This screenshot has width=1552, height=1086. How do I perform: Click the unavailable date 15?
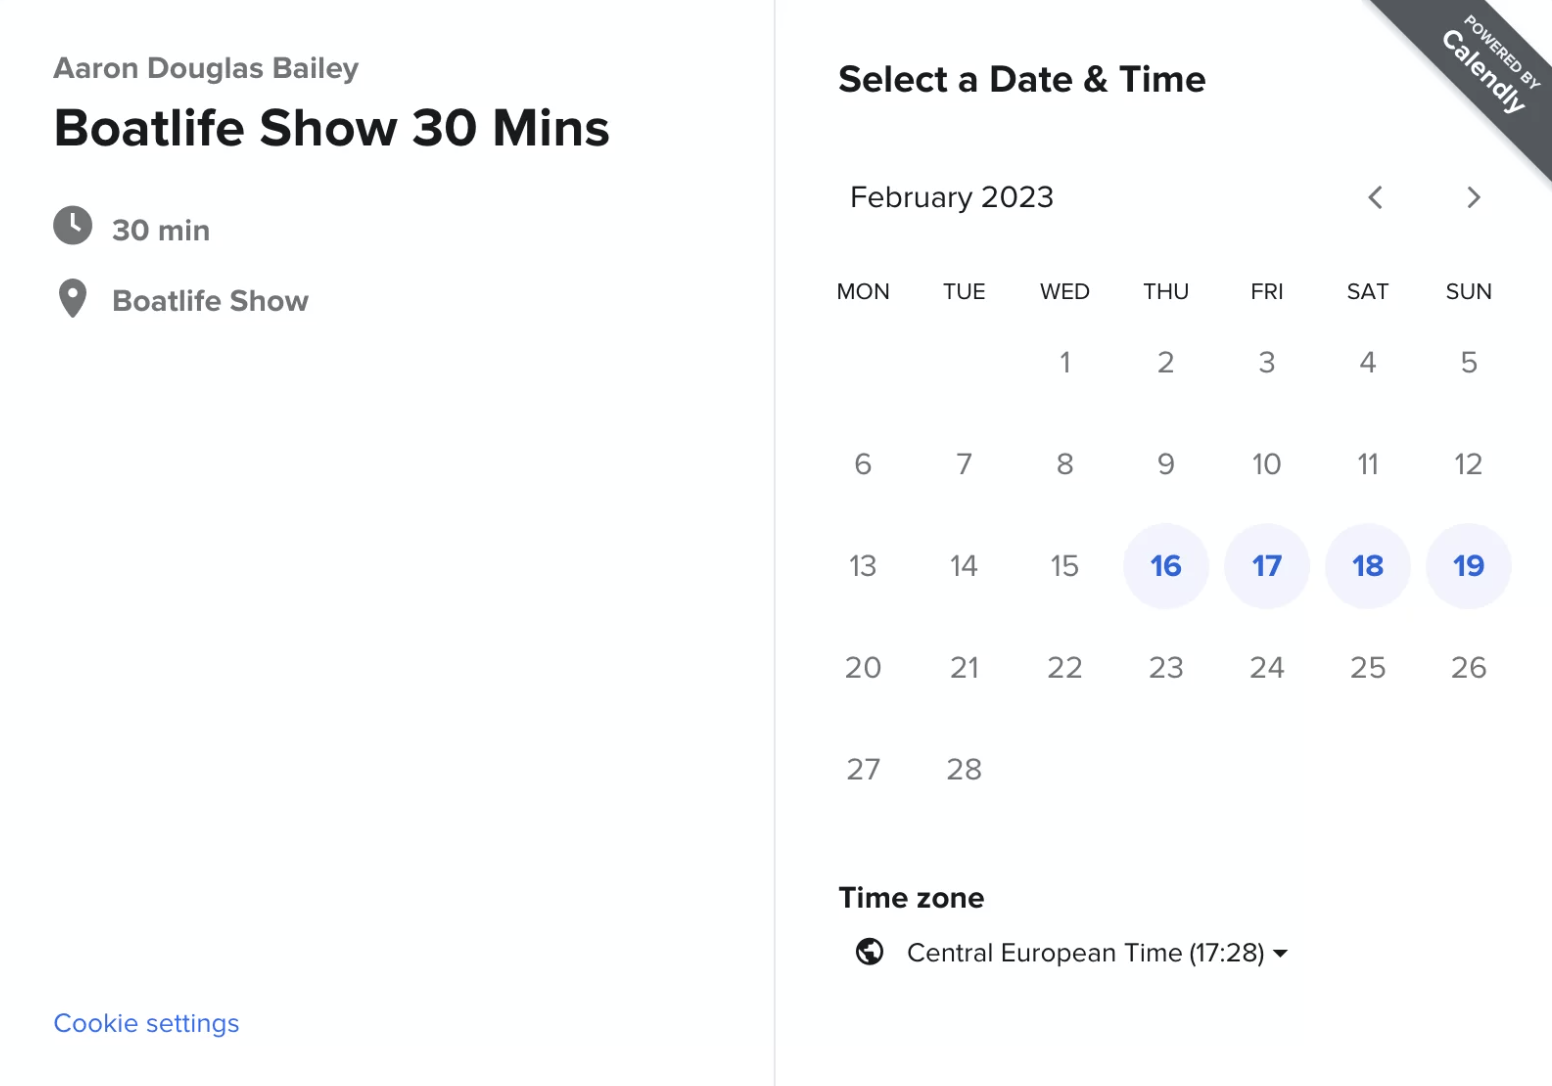pos(1065,566)
